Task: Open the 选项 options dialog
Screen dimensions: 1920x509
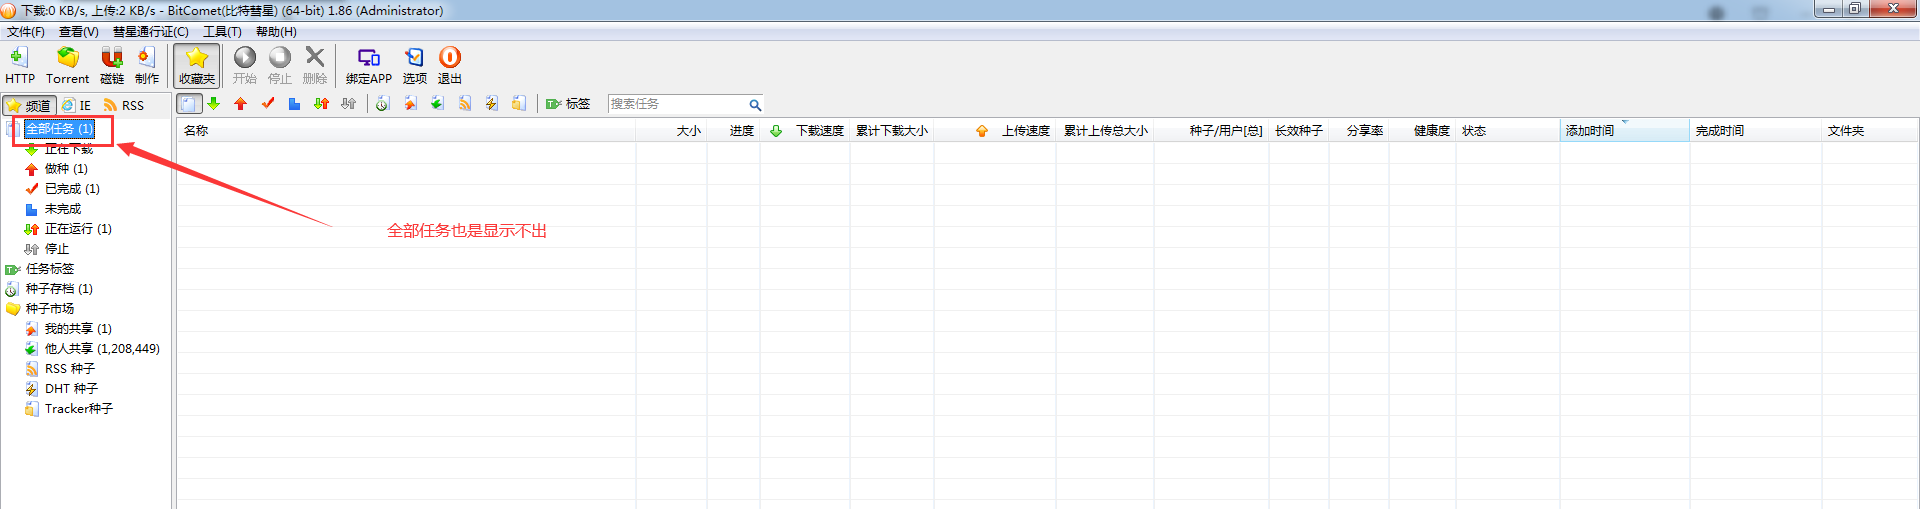Action: coord(415,65)
